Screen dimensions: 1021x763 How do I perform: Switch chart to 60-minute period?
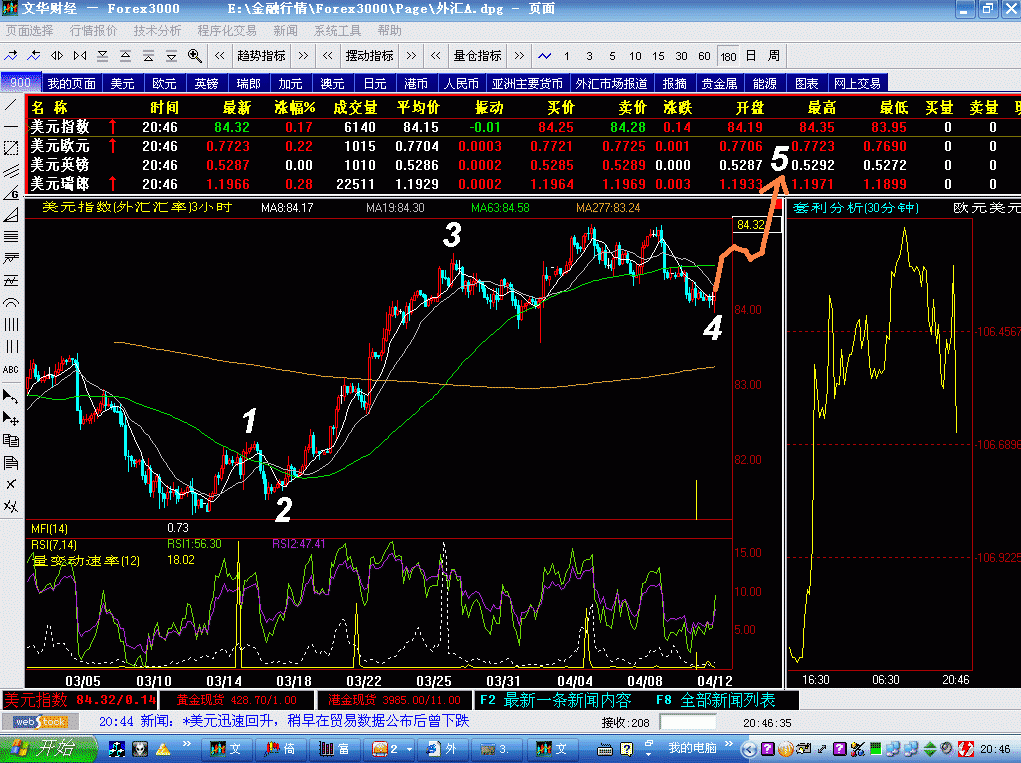[x=704, y=55]
